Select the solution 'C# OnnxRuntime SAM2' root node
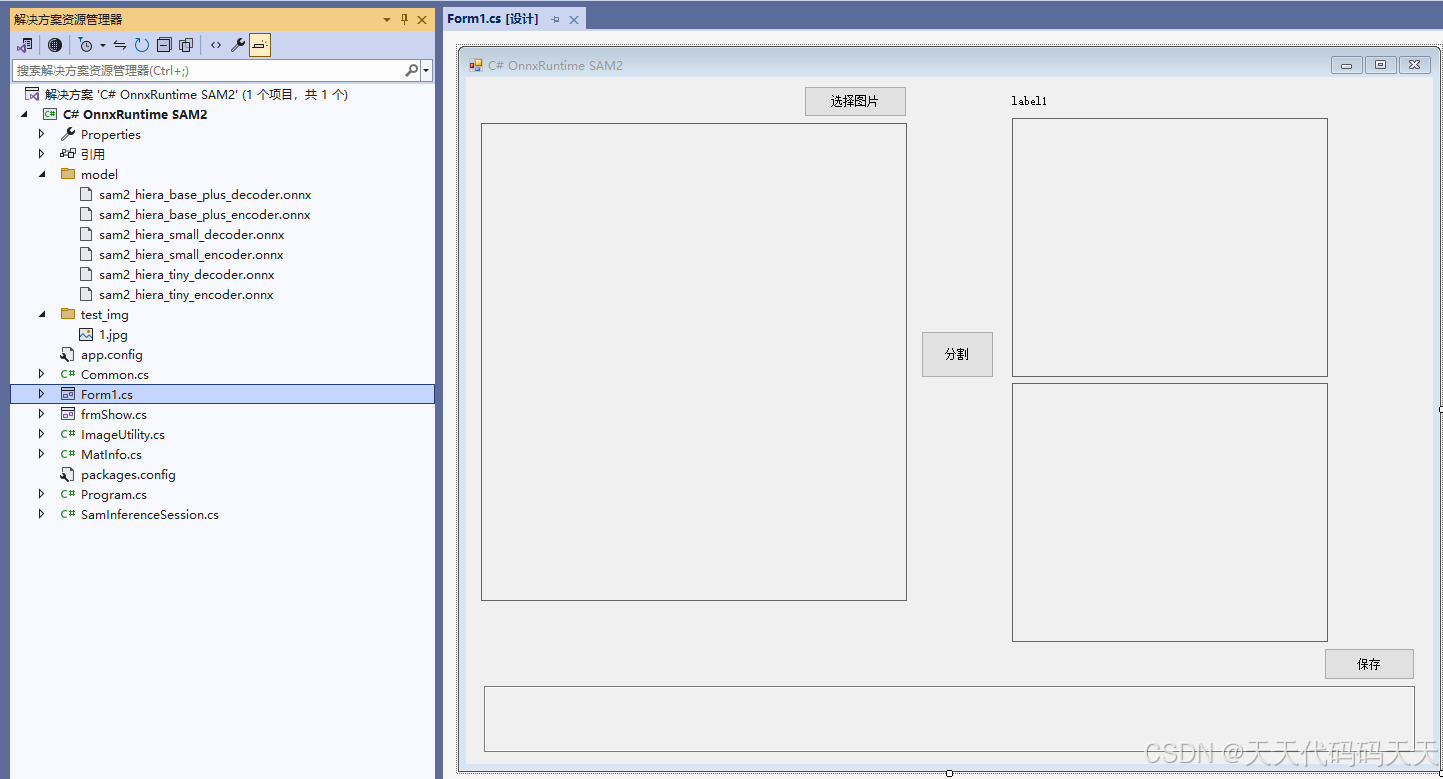Image resolution: width=1443 pixels, height=779 pixels. [x=196, y=95]
